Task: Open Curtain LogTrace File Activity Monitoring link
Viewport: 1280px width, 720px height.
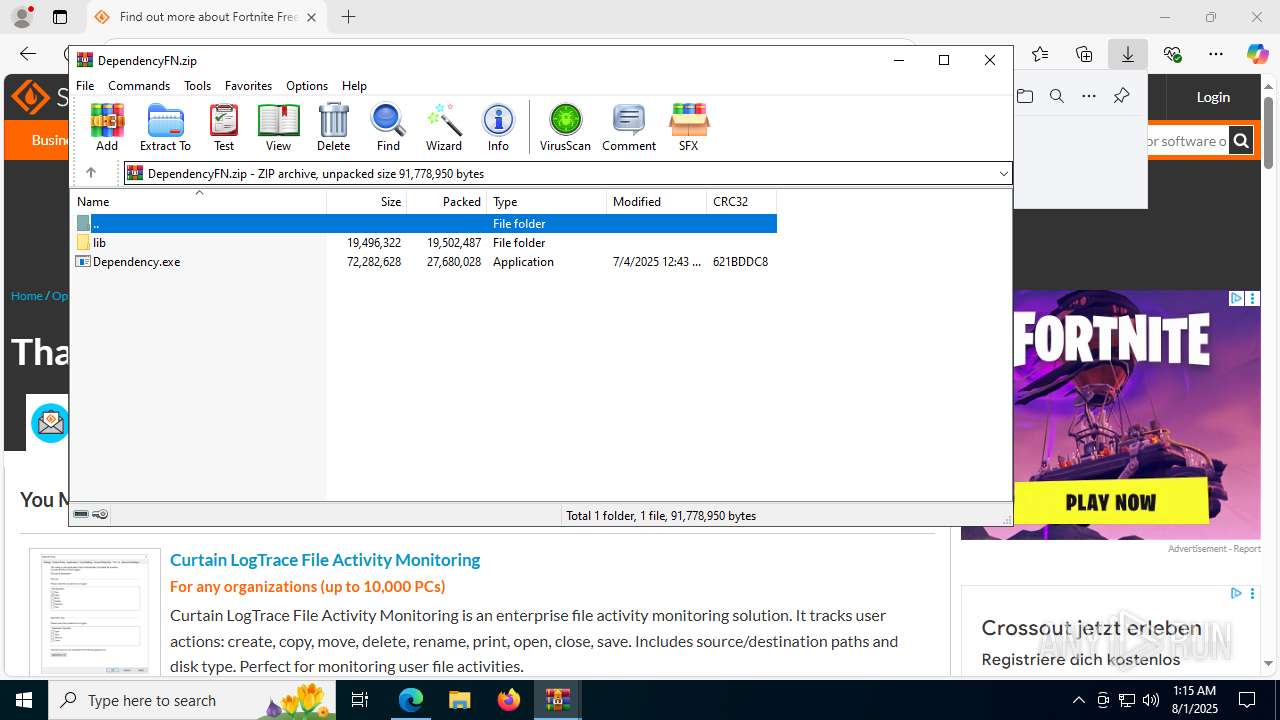Action: point(325,560)
